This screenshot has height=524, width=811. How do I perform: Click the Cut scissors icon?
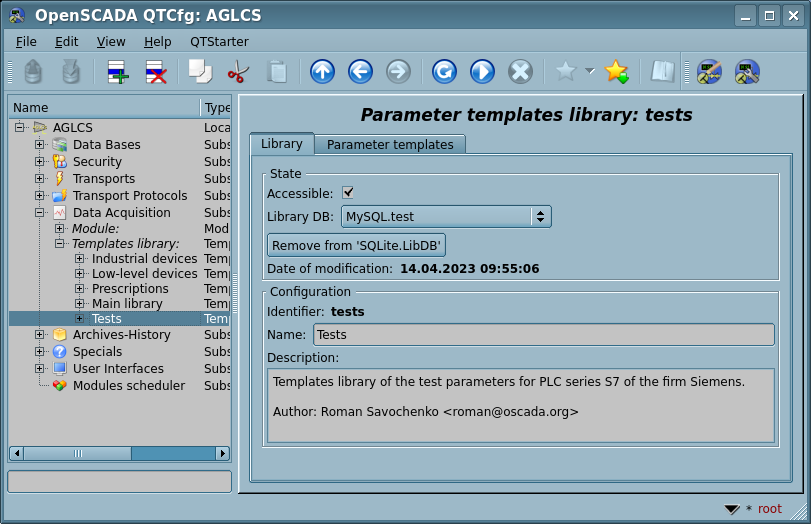coord(238,72)
